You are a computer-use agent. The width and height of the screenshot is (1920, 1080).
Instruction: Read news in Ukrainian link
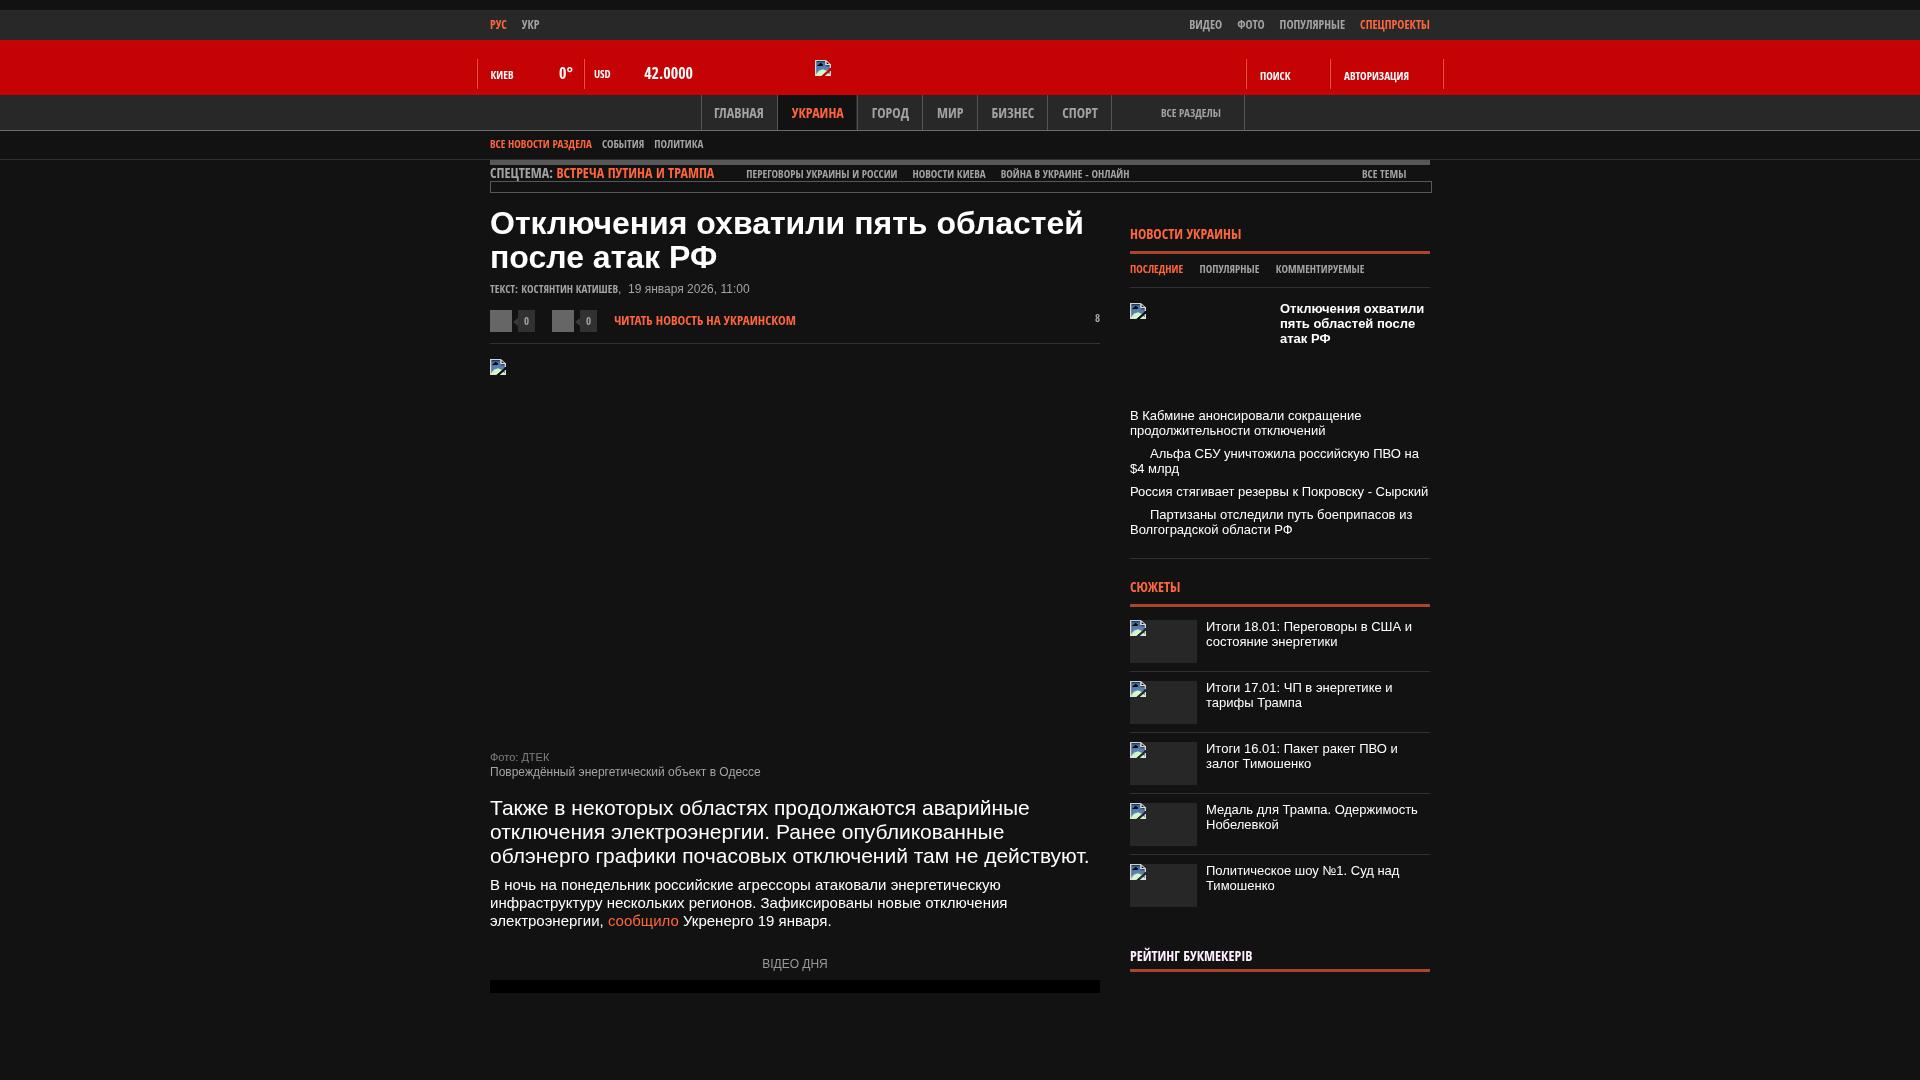[x=705, y=321]
